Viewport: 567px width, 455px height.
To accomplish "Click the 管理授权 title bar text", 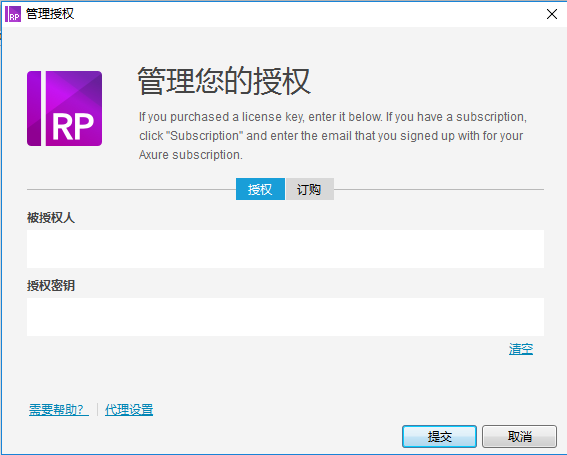I will coord(50,14).
